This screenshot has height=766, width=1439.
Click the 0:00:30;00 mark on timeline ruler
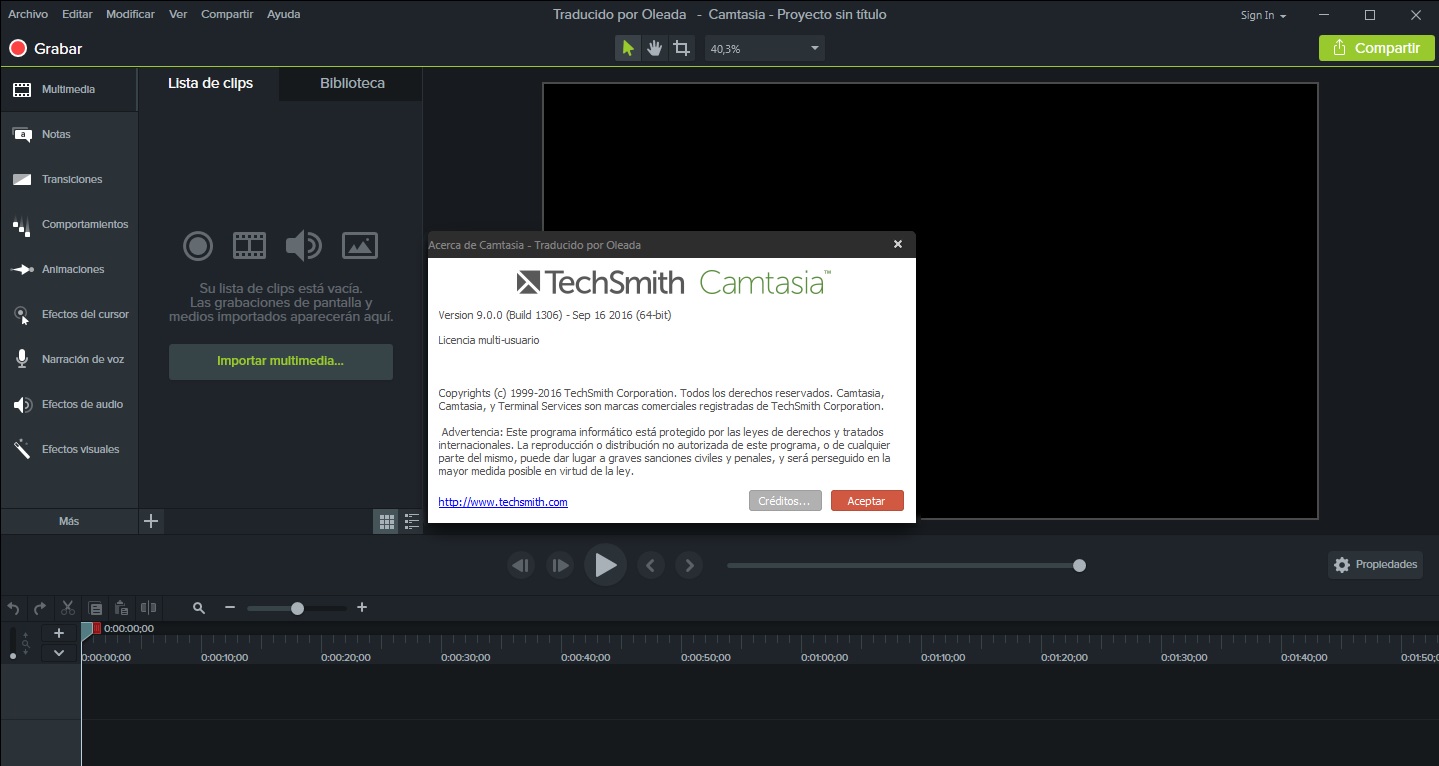pos(466,657)
